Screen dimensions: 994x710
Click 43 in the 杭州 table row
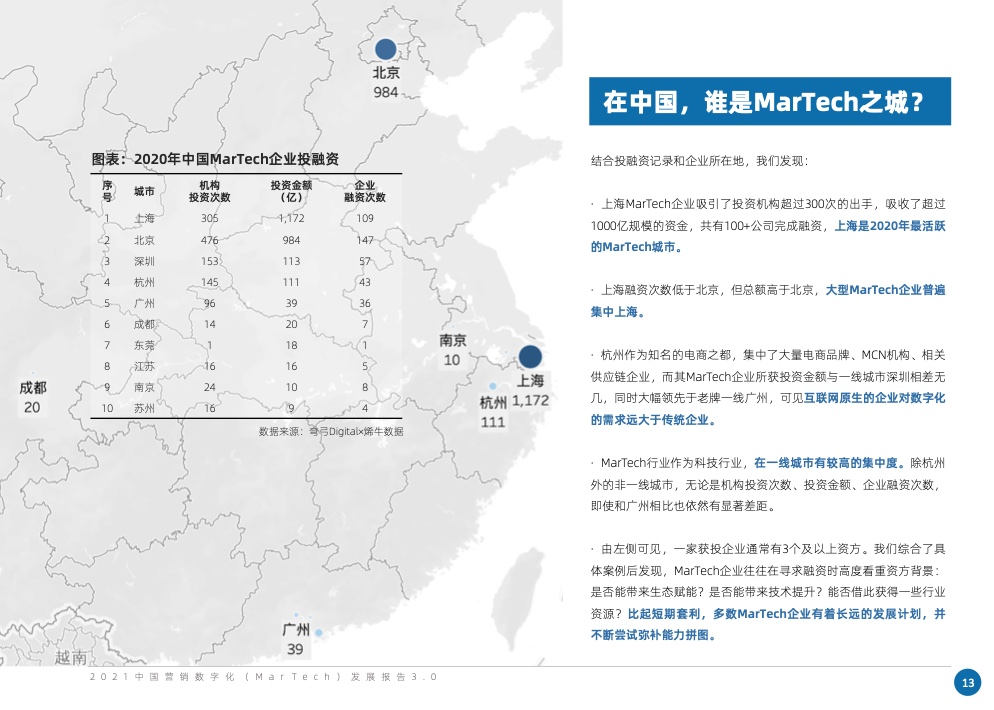(365, 282)
